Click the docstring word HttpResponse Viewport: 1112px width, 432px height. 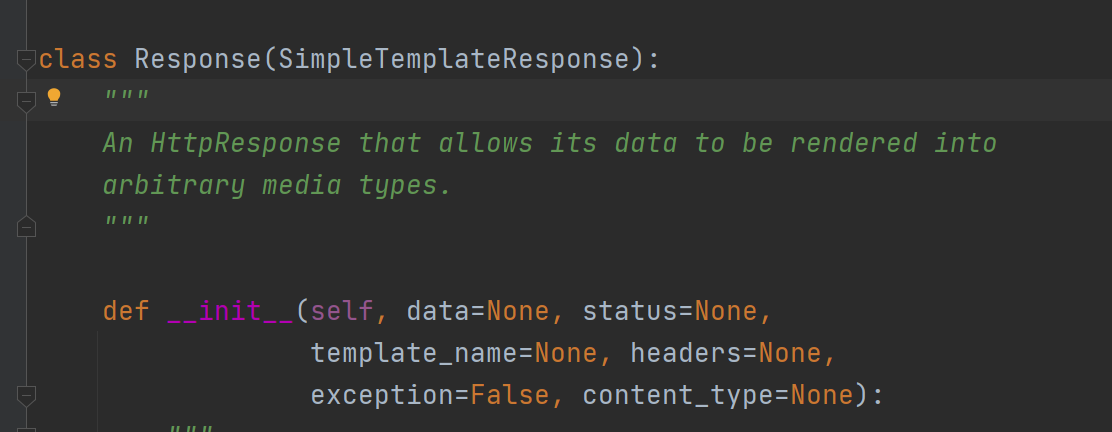(246, 143)
